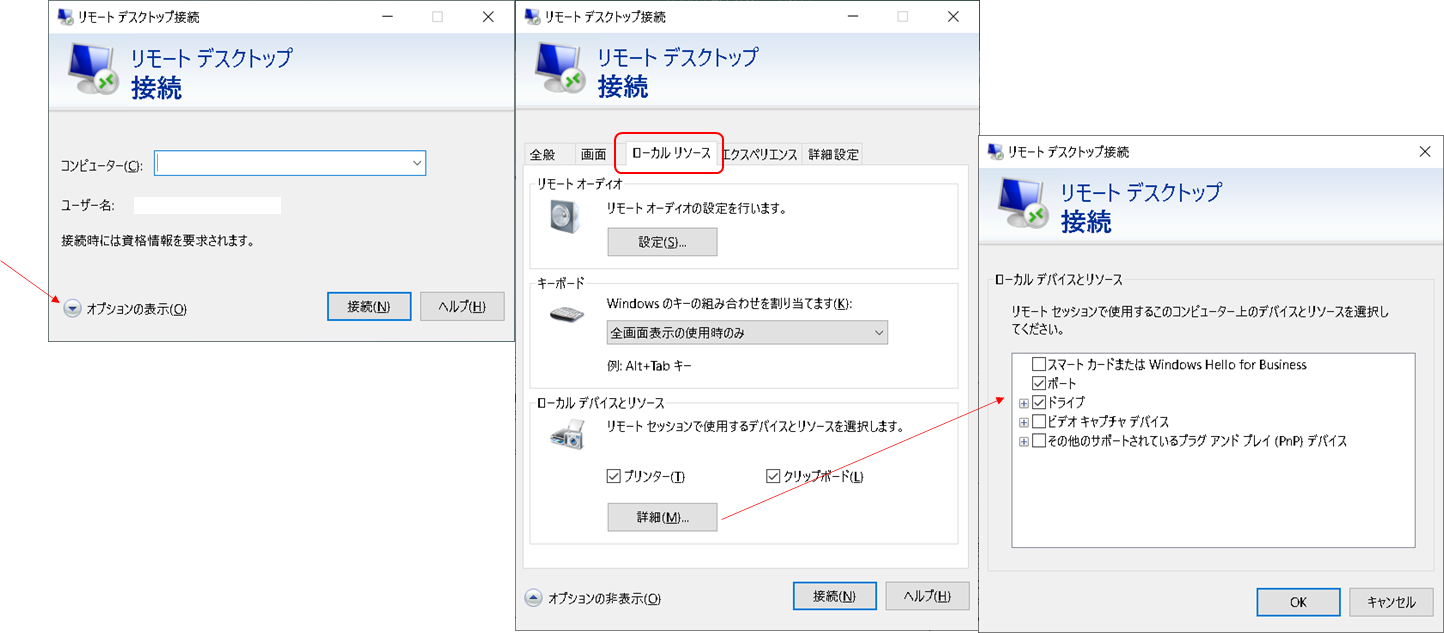1444x633 pixels.
Task: Uncheck the ポート checkbox
Action: click(1039, 383)
